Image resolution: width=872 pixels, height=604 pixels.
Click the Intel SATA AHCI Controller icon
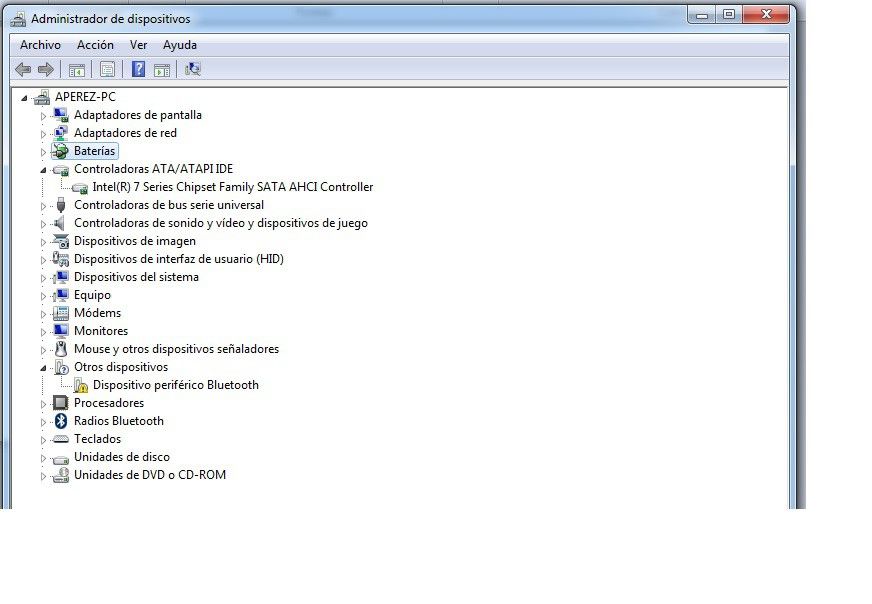80,188
